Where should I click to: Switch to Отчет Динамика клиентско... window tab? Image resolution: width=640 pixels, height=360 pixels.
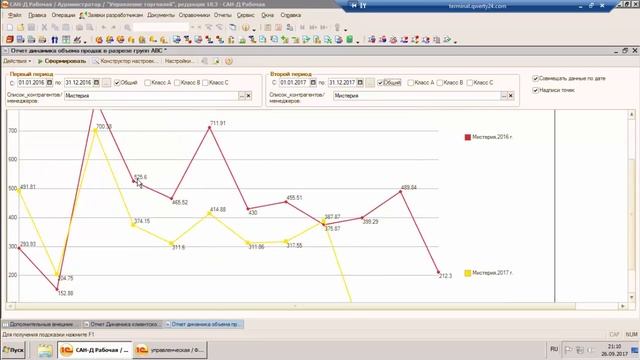[x=122, y=324]
